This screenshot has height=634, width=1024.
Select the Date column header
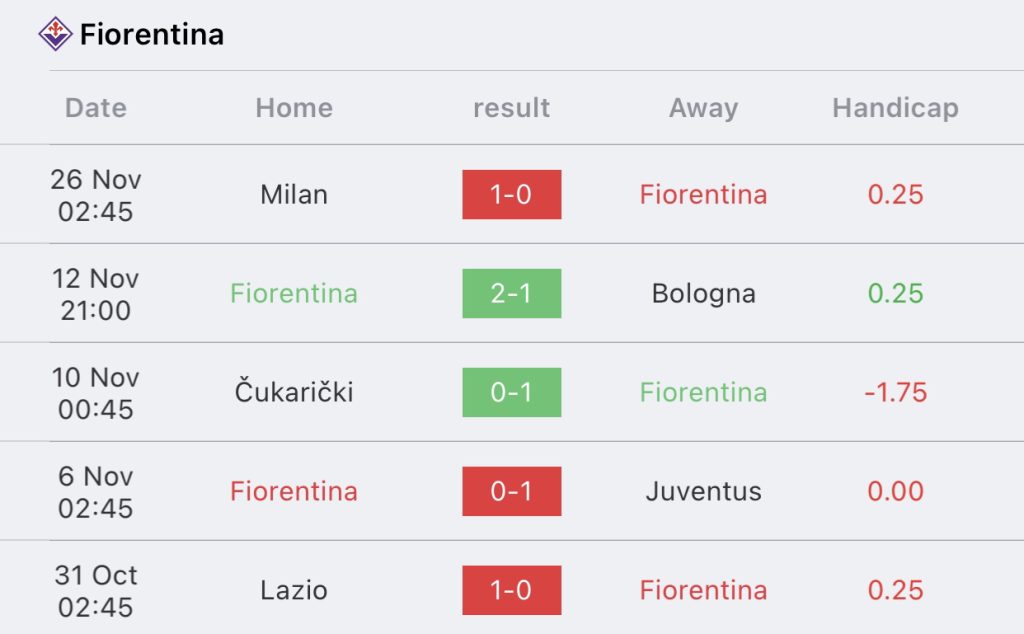click(x=96, y=108)
